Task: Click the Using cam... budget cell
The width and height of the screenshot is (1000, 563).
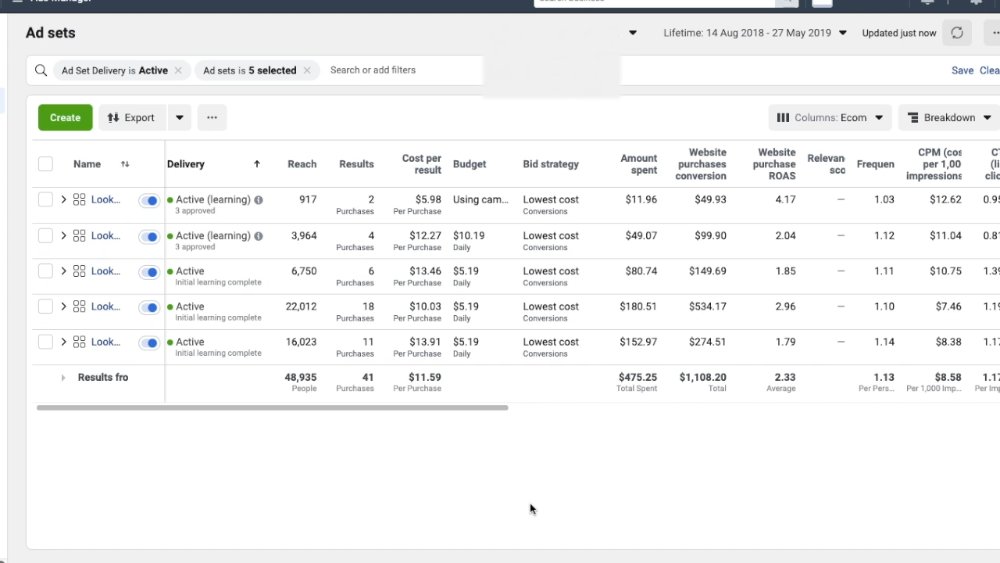Action: point(480,200)
